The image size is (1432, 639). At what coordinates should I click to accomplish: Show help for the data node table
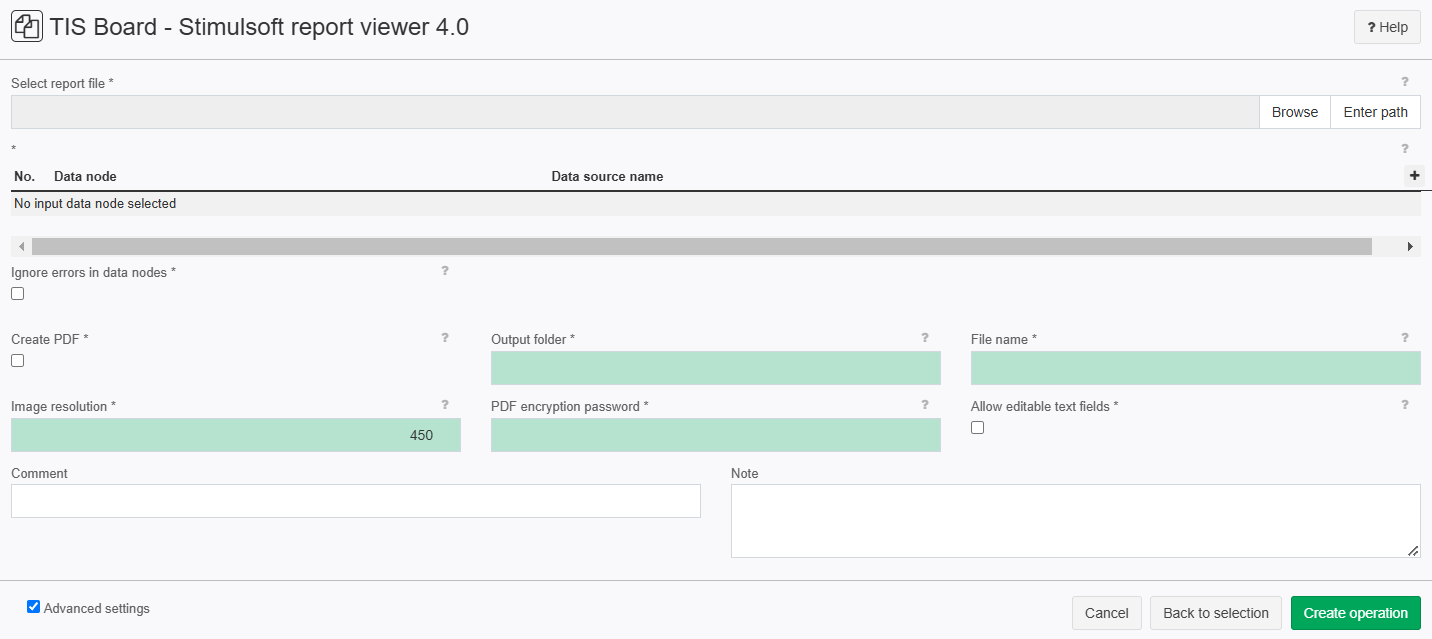1404,148
